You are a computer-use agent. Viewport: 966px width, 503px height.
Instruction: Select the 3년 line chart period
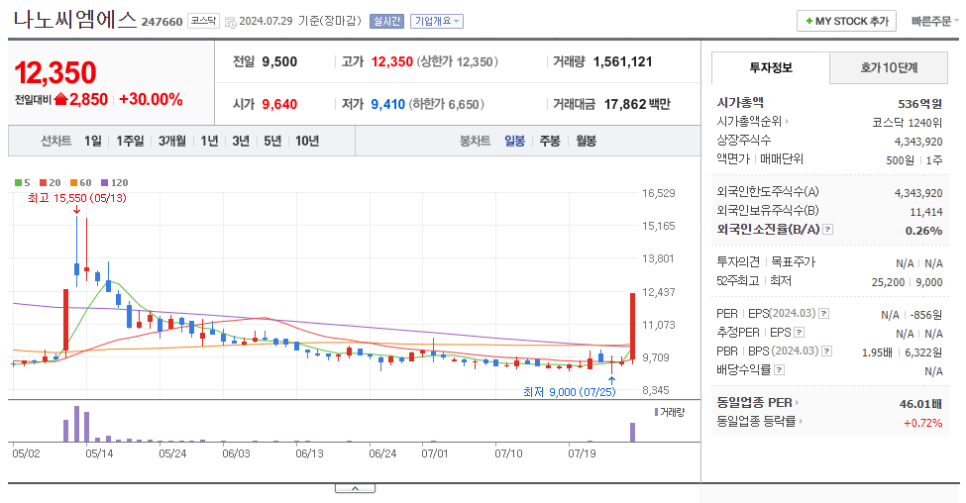[x=241, y=141]
